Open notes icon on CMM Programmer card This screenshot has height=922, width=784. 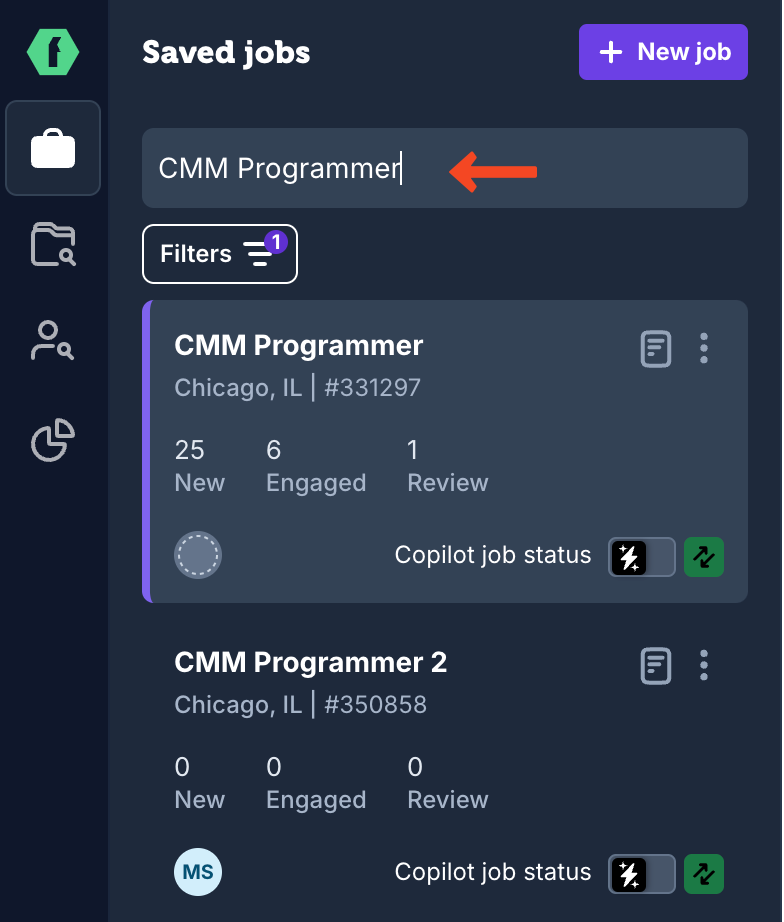(656, 349)
